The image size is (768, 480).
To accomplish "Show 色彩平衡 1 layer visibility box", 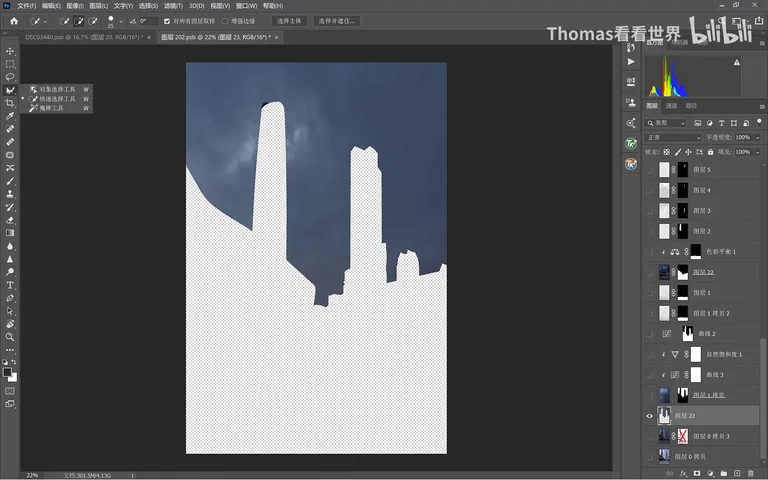I will 649,252.
